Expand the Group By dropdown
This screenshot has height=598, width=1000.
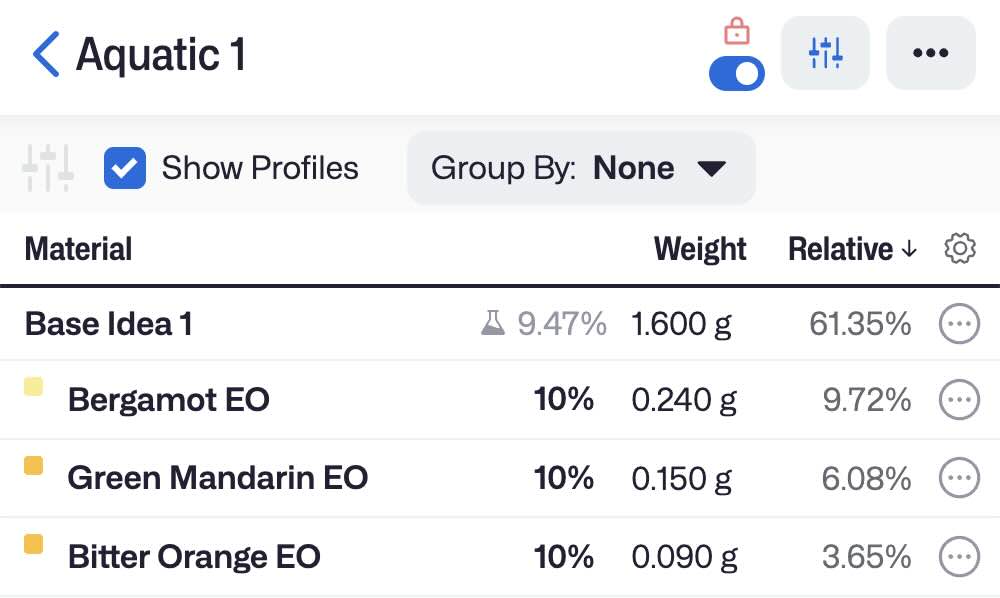click(x=580, y=168)
